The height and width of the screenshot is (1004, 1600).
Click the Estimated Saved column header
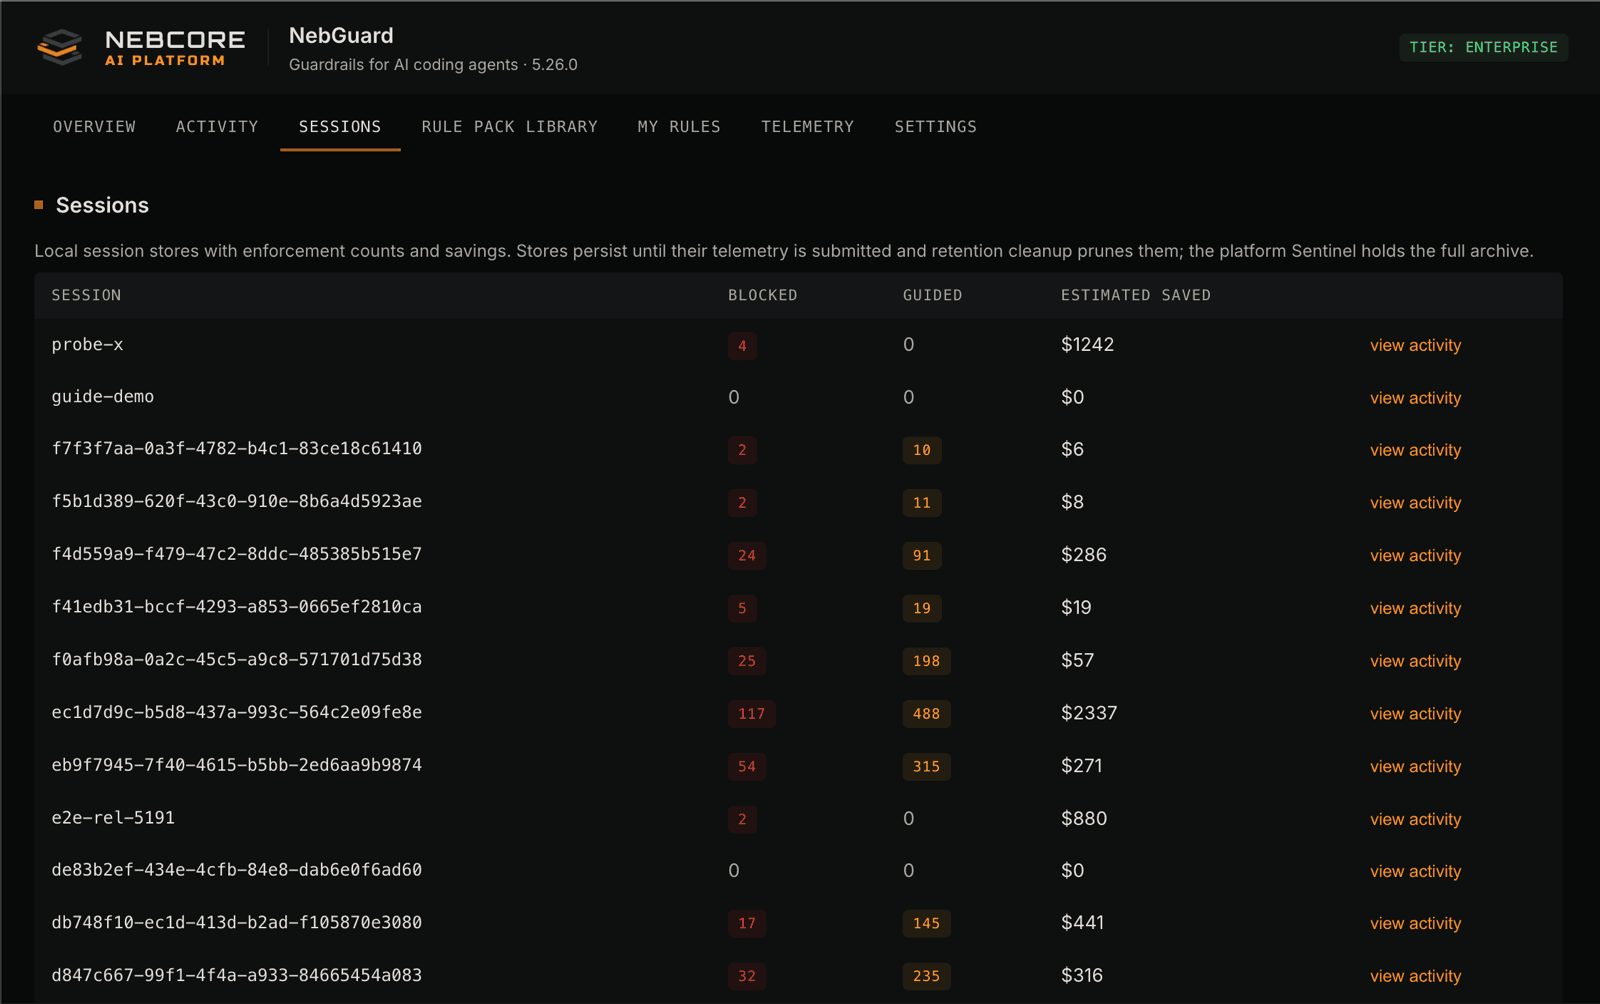tap(1135, 295)
